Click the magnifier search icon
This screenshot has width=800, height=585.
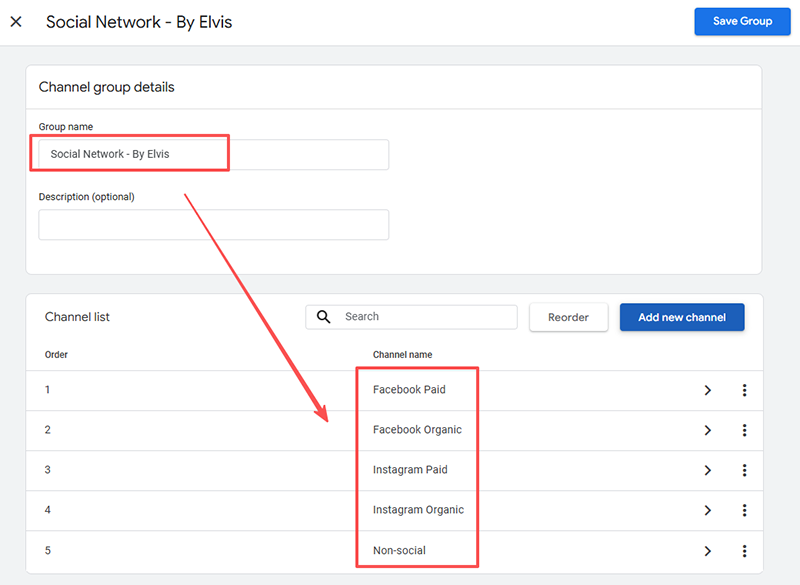(x=323, y=317)
